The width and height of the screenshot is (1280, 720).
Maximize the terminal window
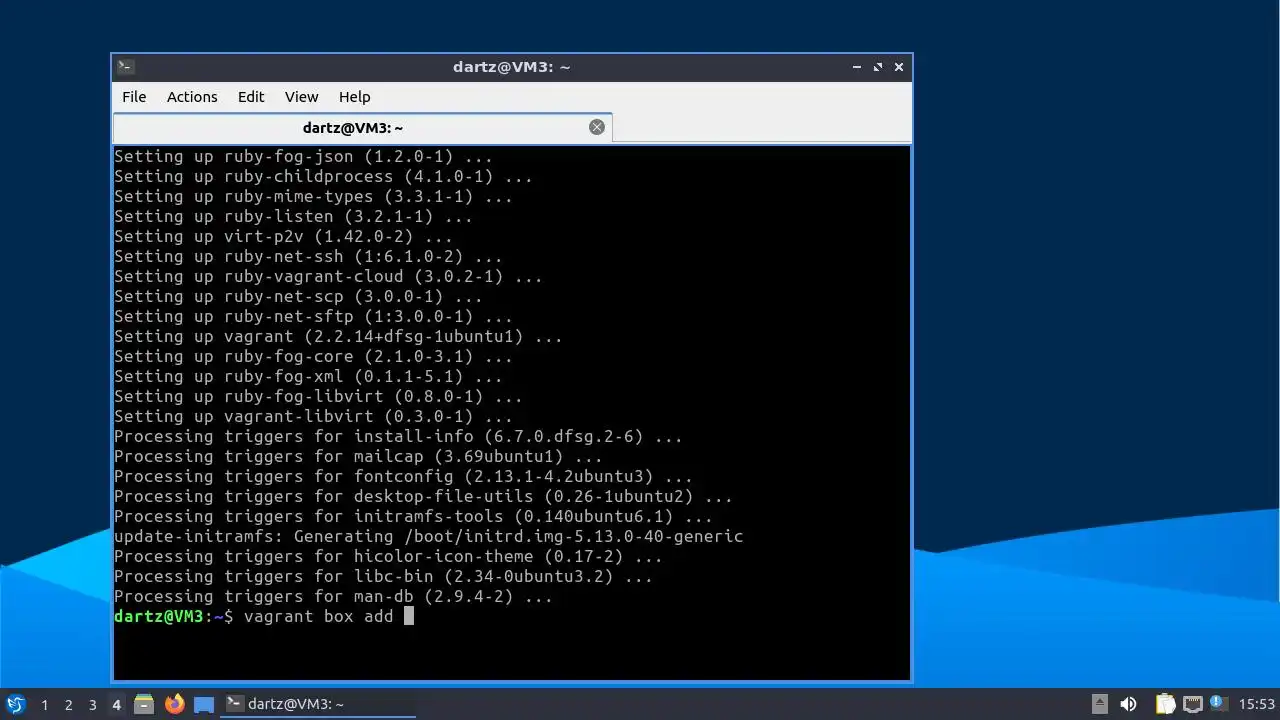point(878,67)
